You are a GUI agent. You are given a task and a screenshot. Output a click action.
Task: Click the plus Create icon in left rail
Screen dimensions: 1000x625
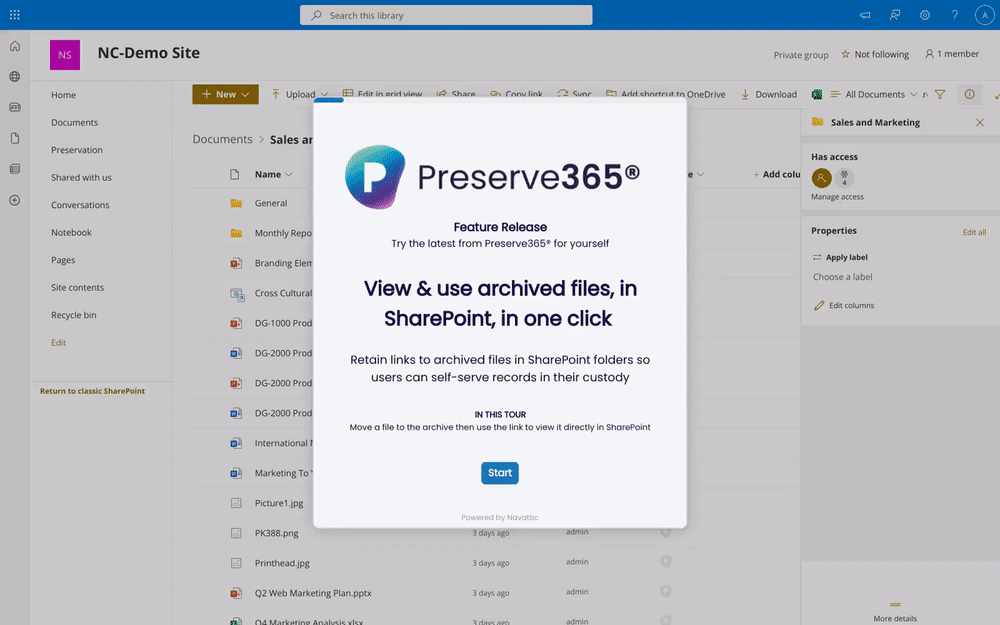pos(15,200)
